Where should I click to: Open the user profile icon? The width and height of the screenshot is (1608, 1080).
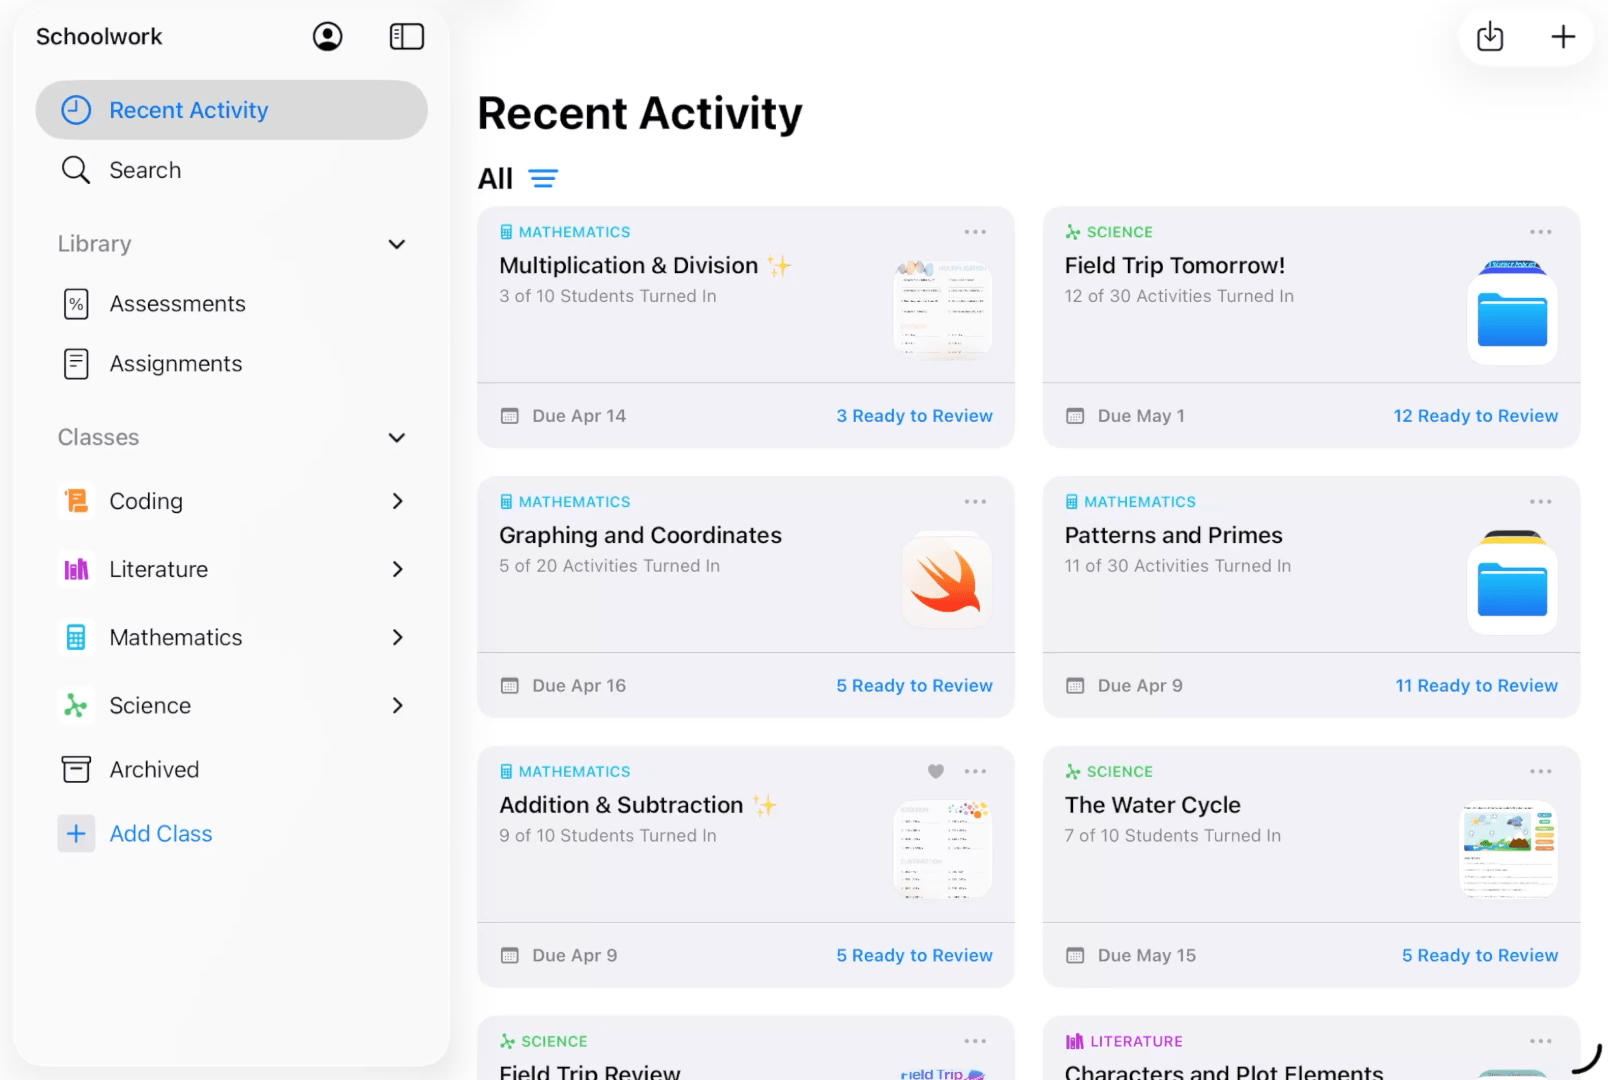(327, 36)
